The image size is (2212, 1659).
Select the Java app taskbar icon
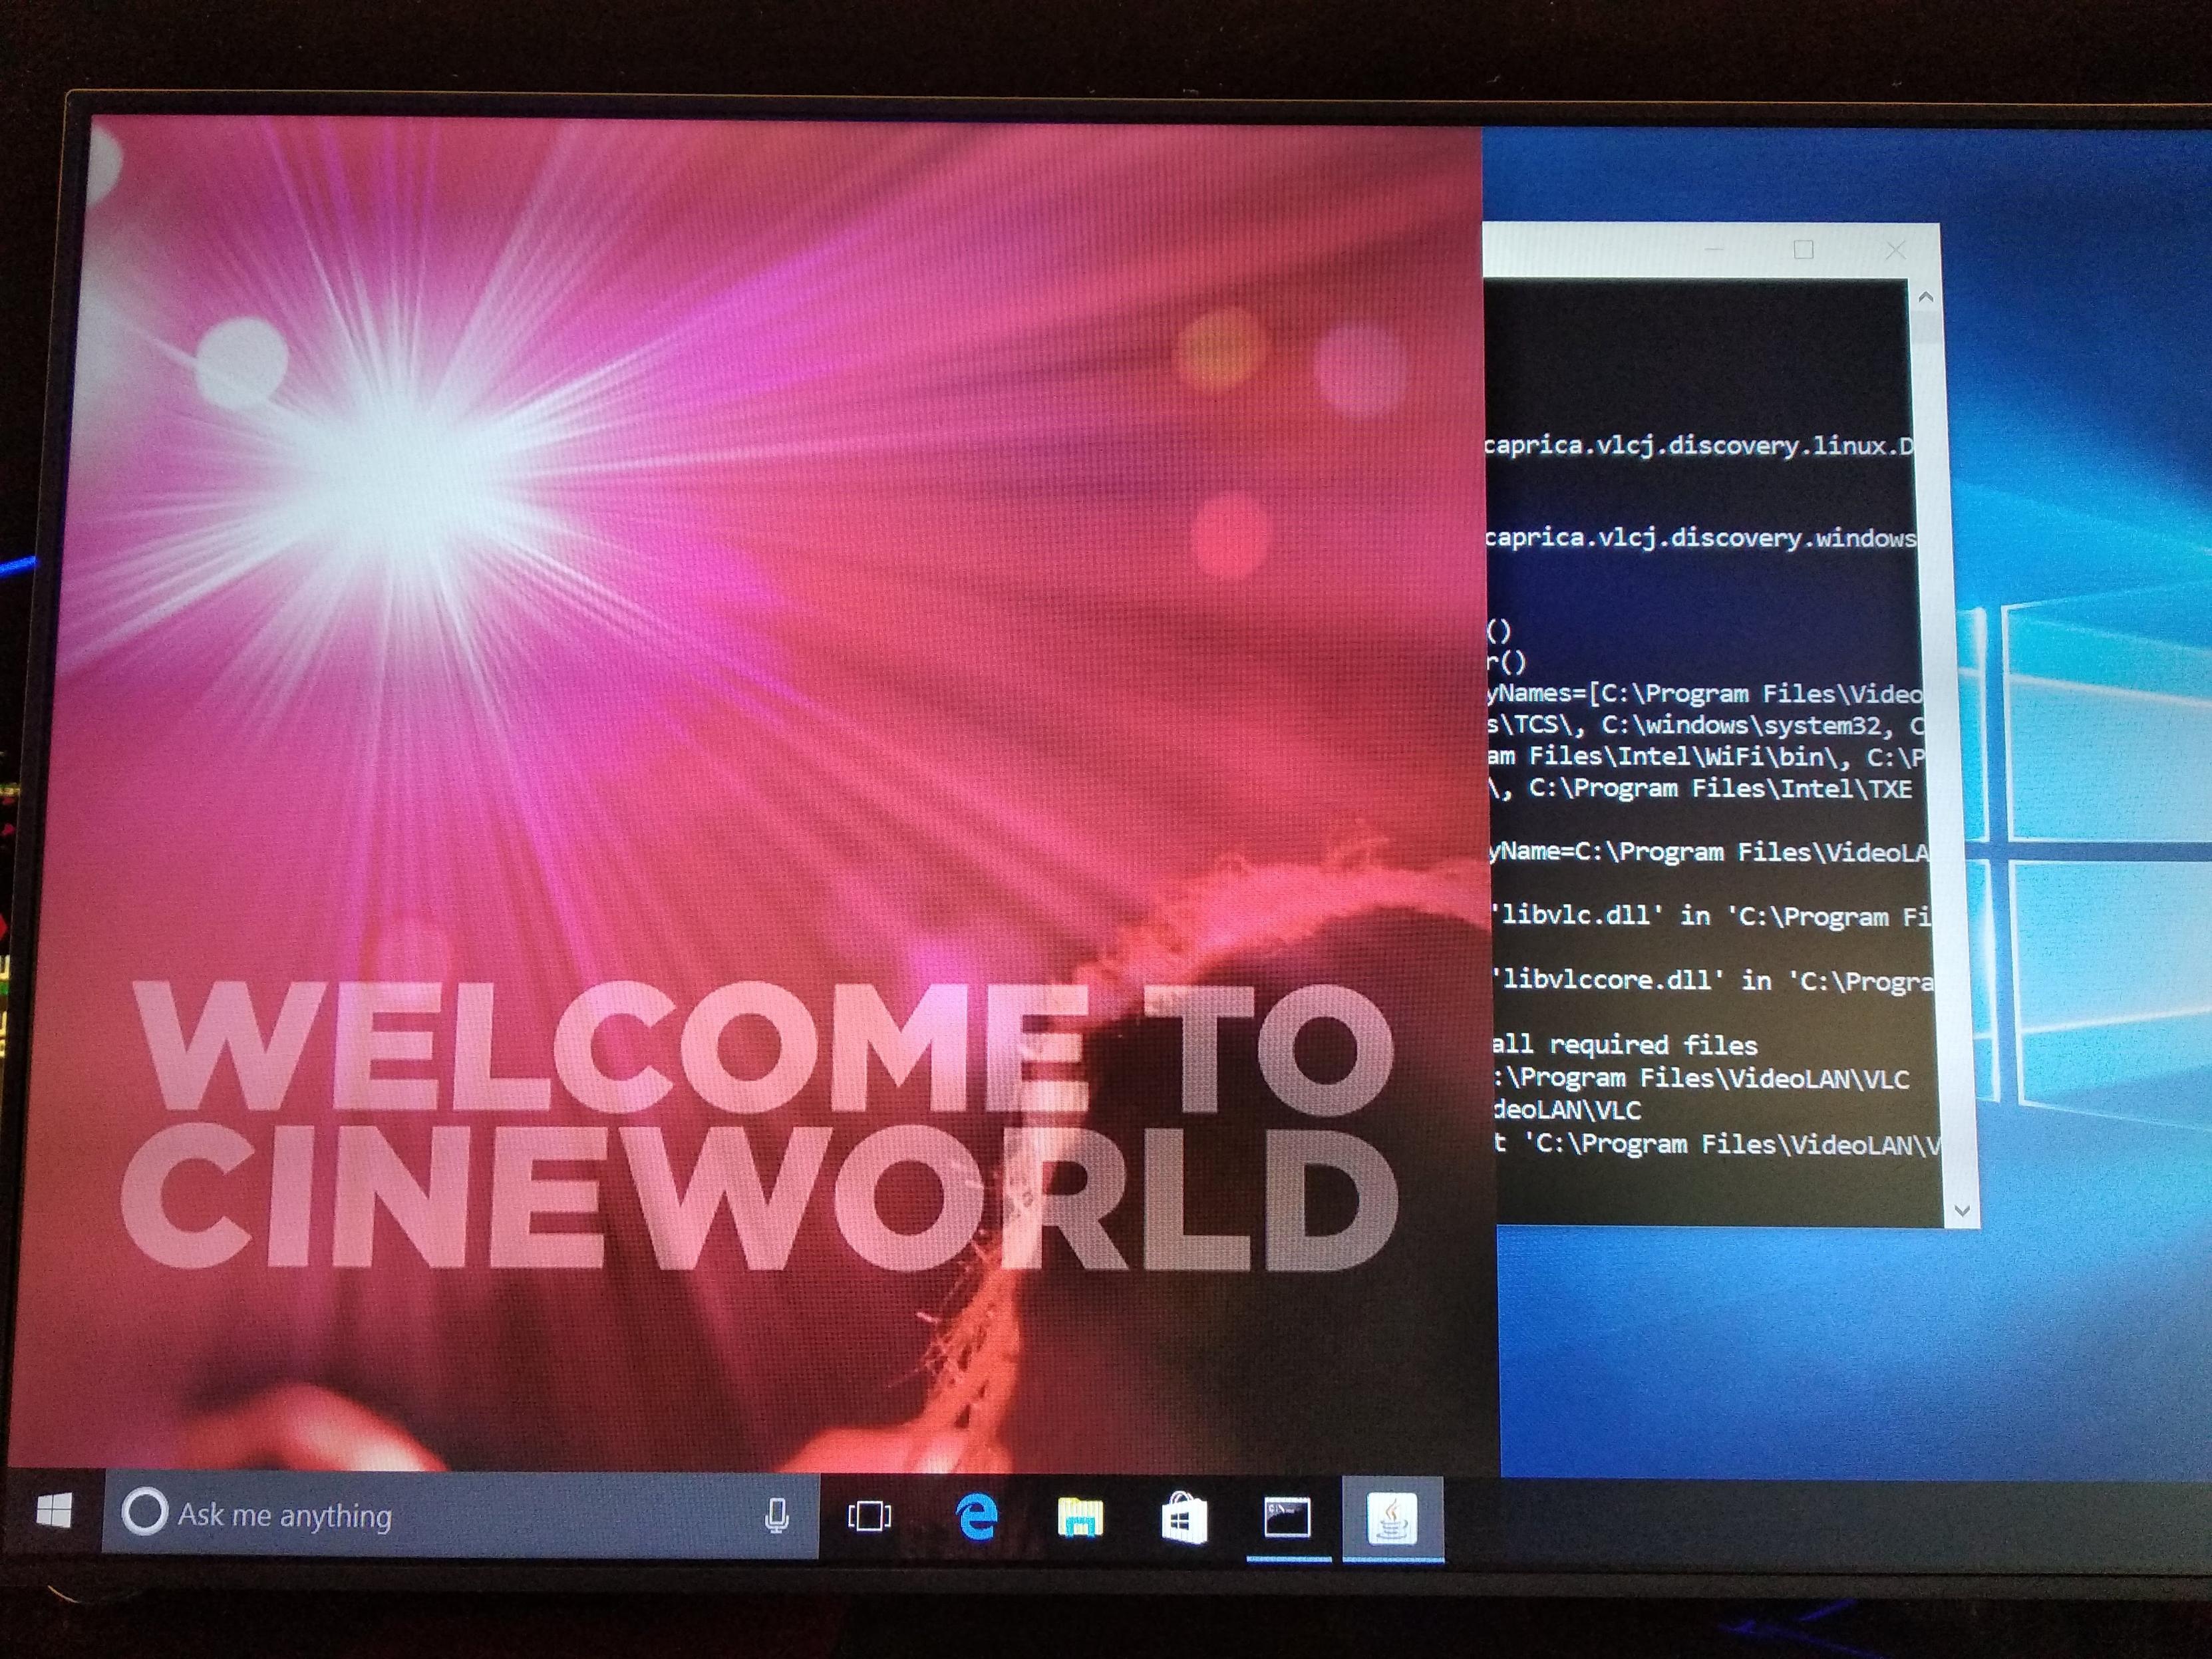pyautogui.click(x=1392, y=1520)
